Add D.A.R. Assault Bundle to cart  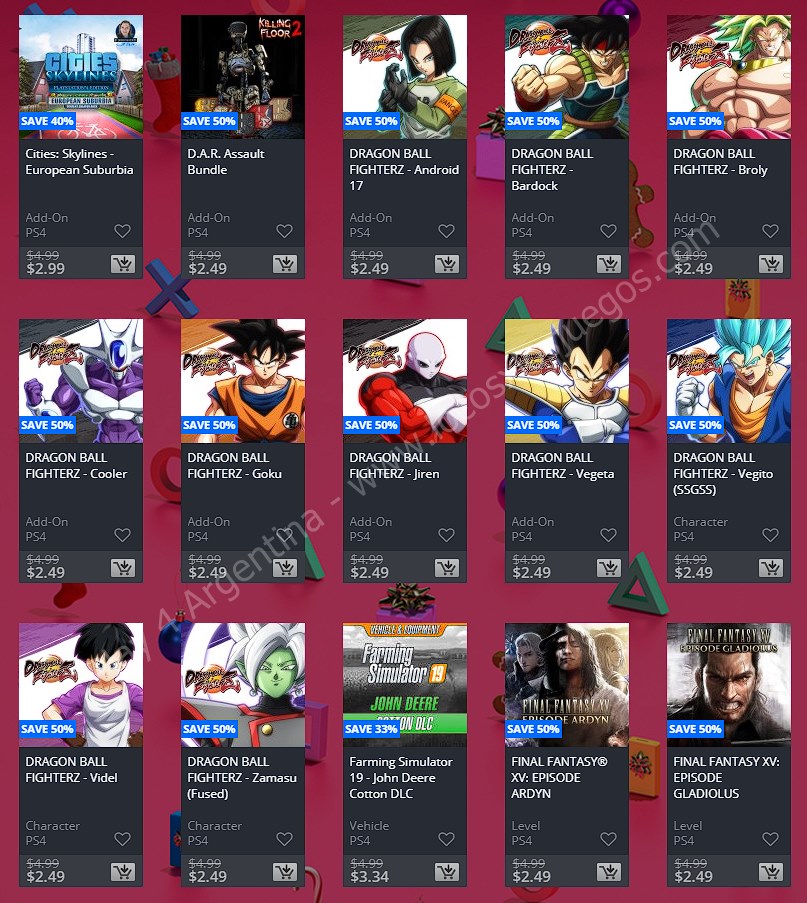(285, 264)
